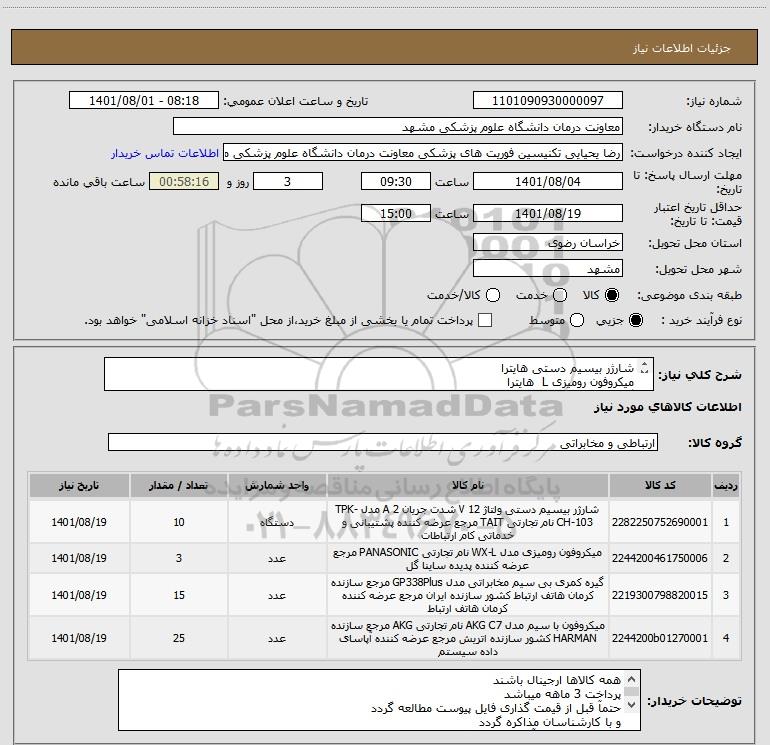The image size is (770, 745).
Task: Click the جزئیات اطلاعات نیاز page header
Action: pos(682,48)
